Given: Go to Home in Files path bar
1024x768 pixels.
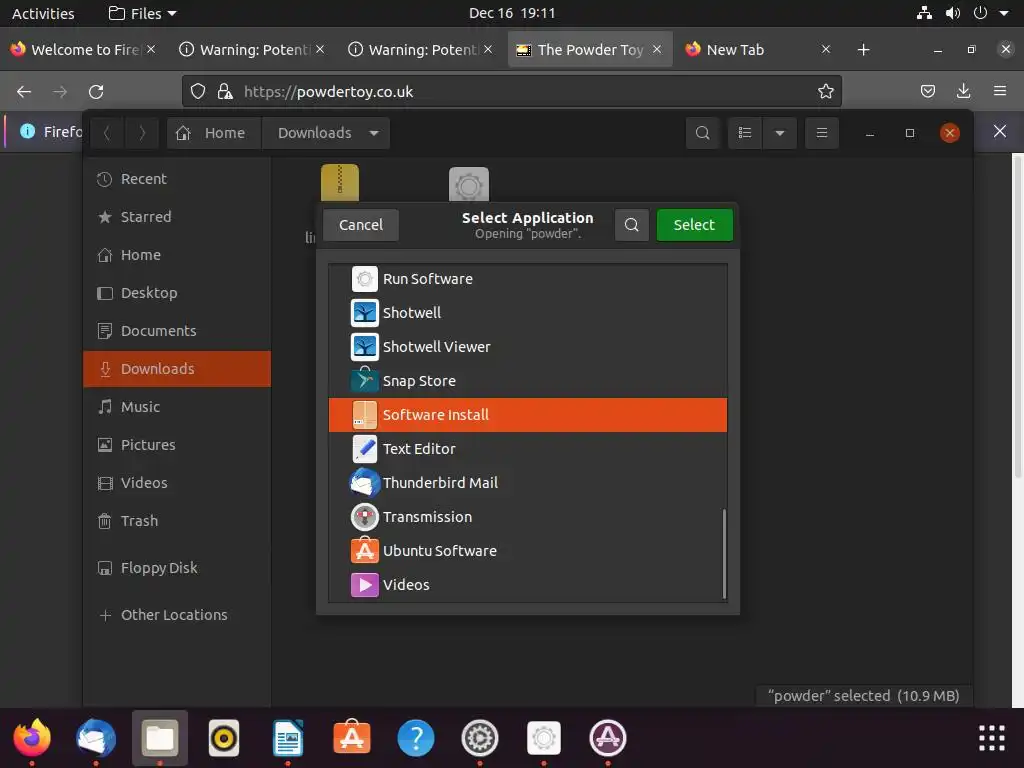Looking at the screenshot, I should (x=214, y=133).
